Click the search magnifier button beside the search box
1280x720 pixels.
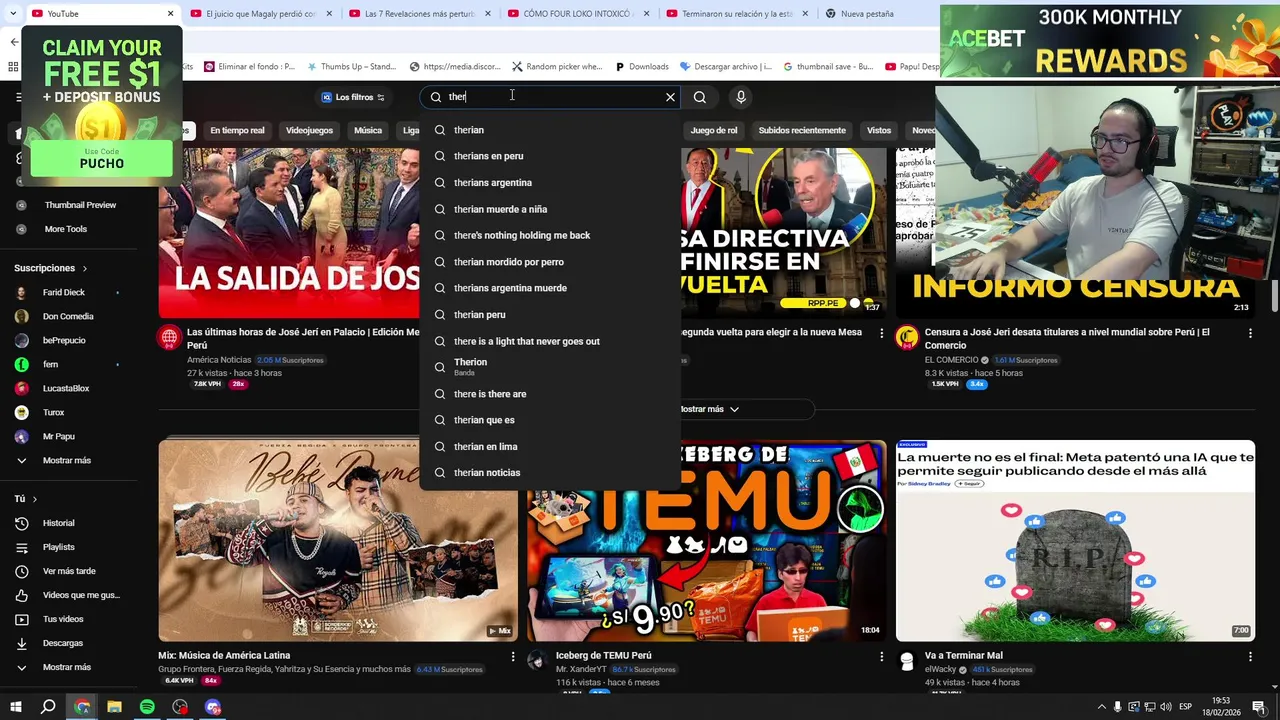[700, 97]
